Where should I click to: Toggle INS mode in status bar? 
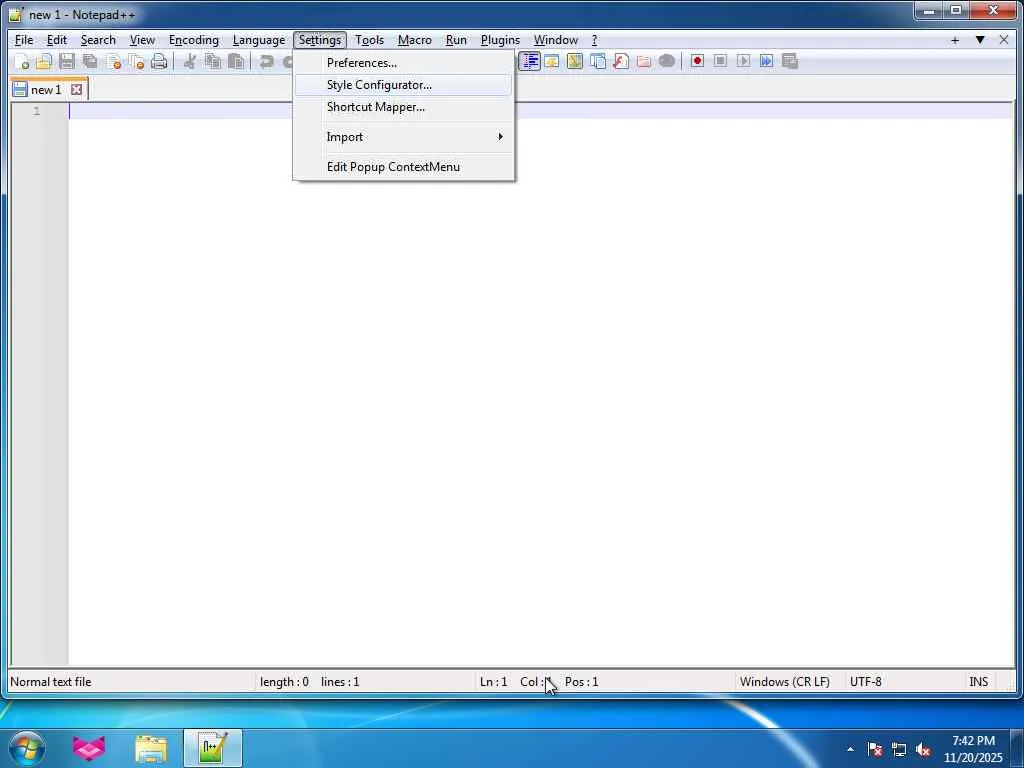[978, 682]
